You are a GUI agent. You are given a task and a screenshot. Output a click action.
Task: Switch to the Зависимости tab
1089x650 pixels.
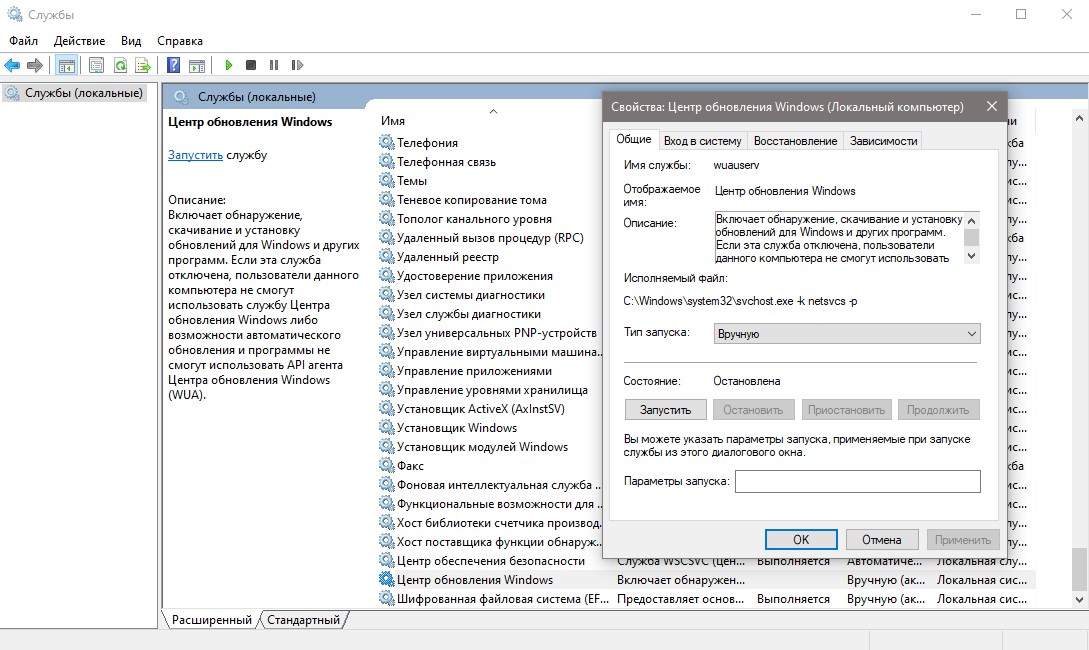click(883, 141)
